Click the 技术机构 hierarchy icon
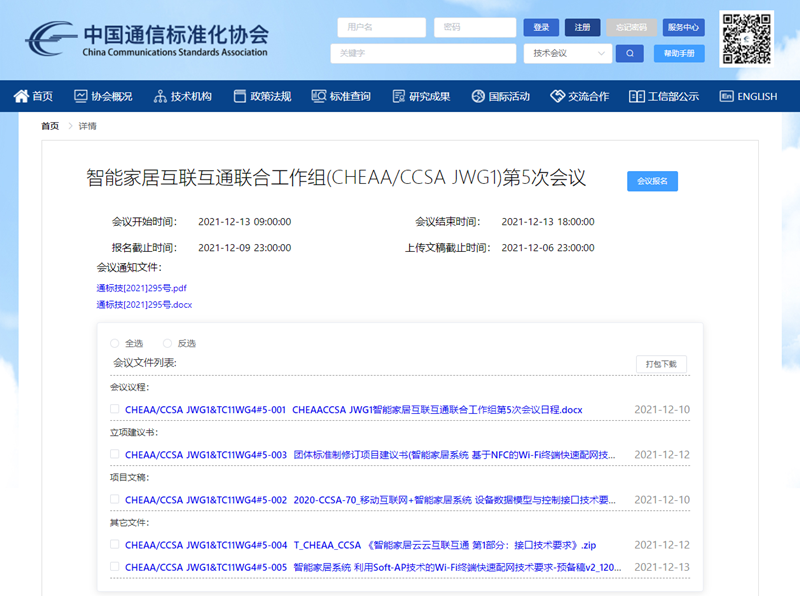The width and height of the screenshot is (800, 596). [160, 97]
